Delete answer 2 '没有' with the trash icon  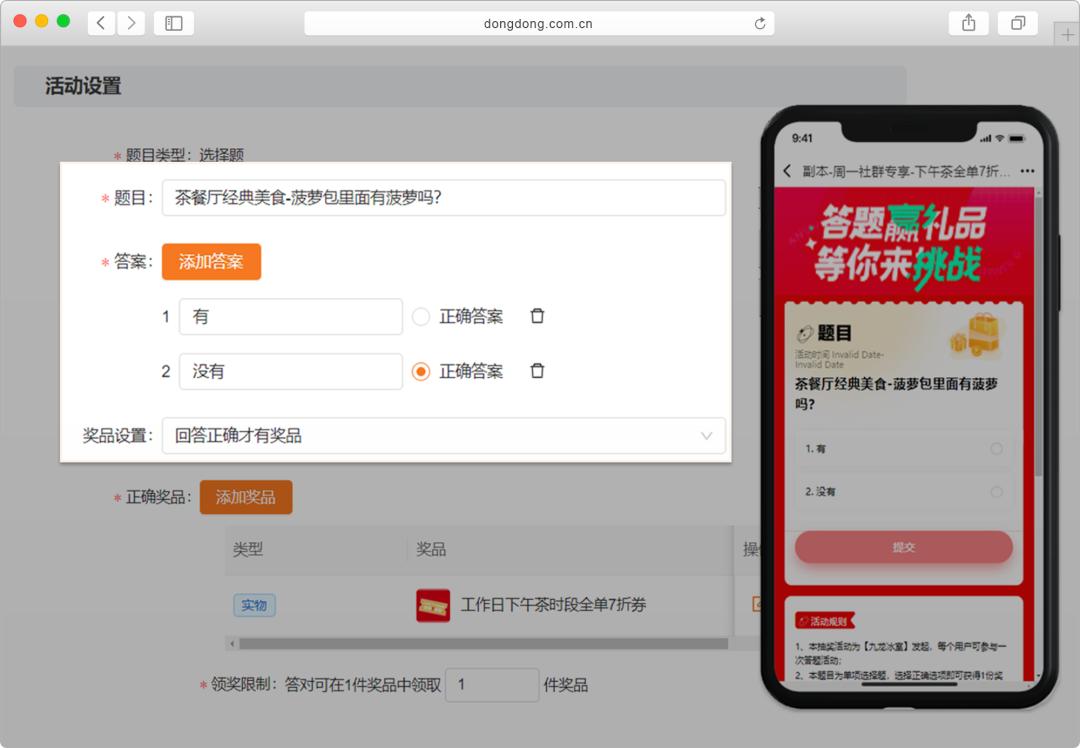coord(537,371)
